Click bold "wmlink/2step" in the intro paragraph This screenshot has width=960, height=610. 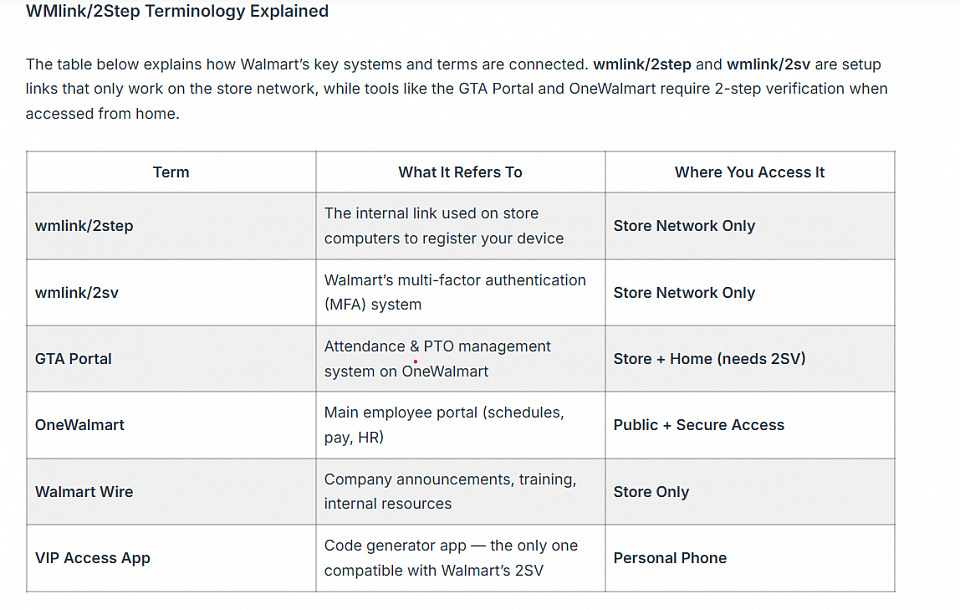[x=642, y=64]
